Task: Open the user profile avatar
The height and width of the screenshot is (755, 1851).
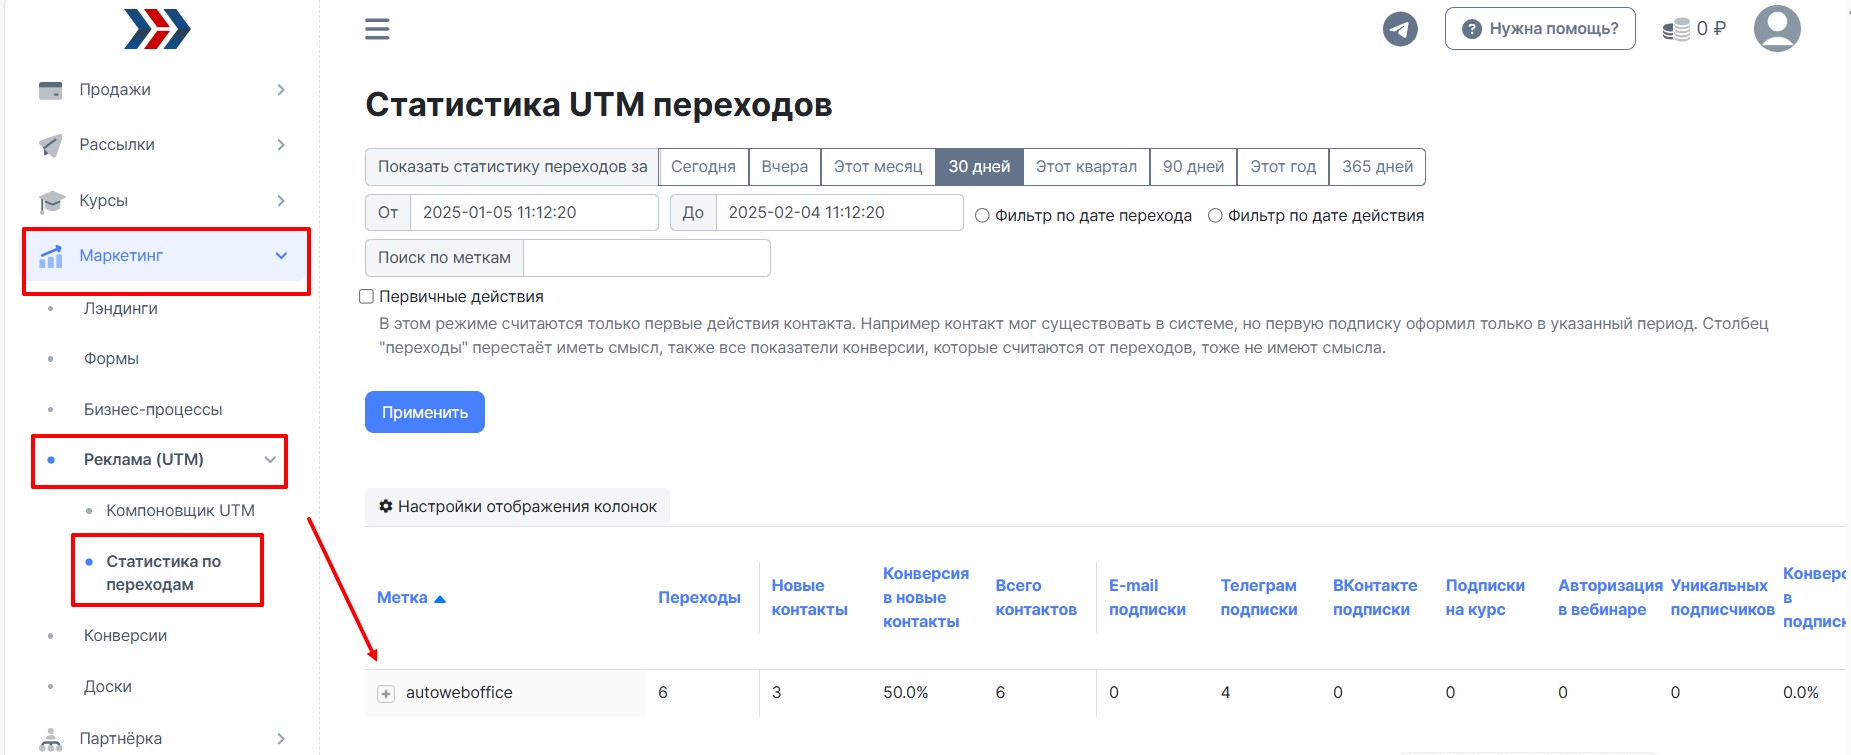Action: pos(1777,28)
